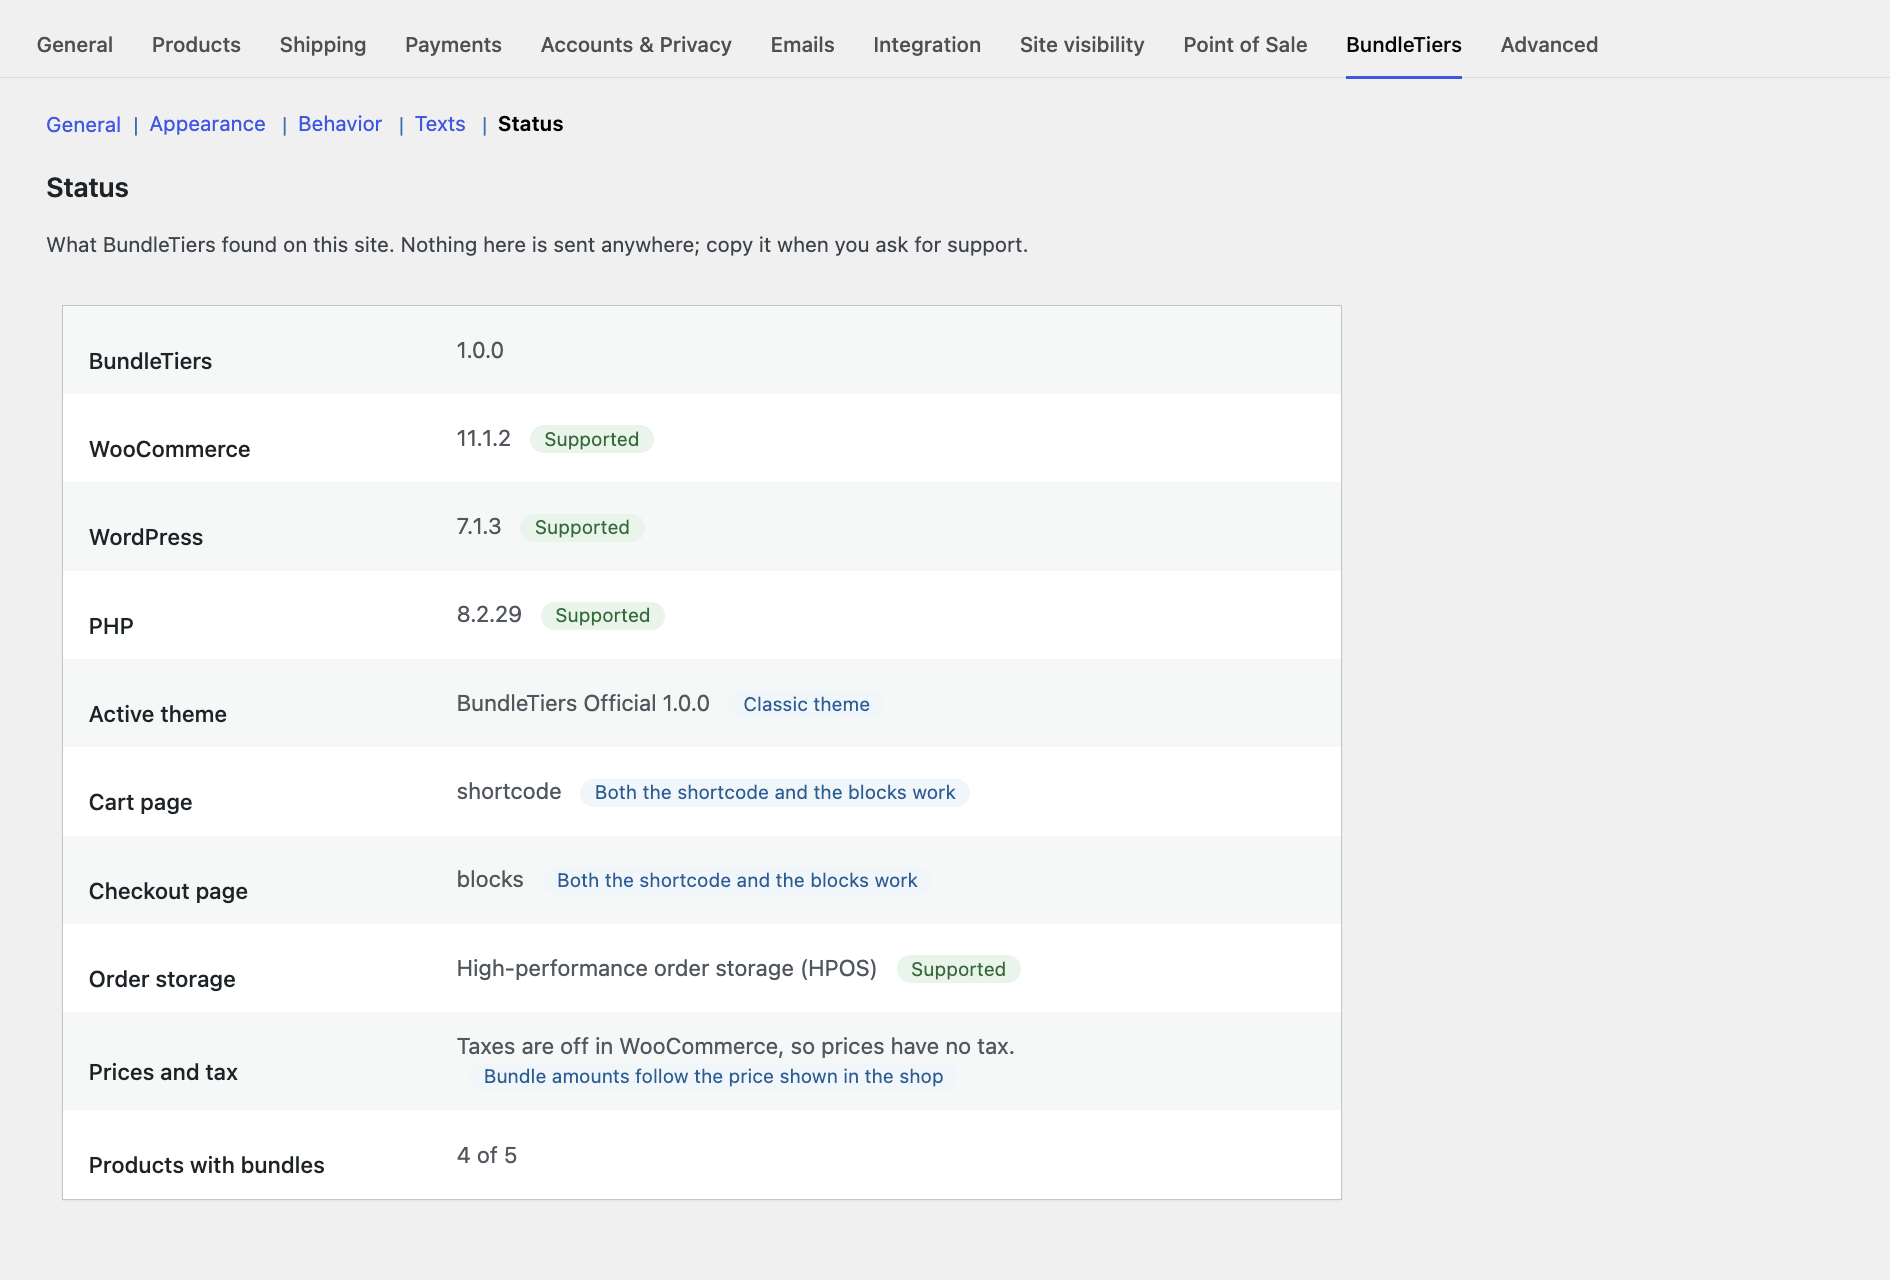Open the Integration tab

[927, 45]
